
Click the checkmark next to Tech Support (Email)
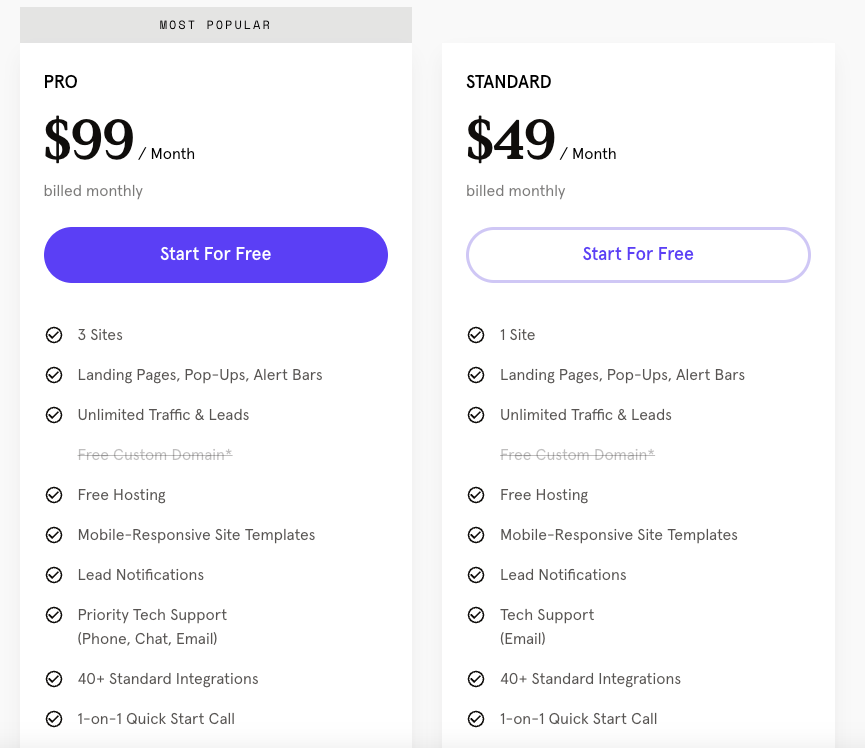pos(476,615)
